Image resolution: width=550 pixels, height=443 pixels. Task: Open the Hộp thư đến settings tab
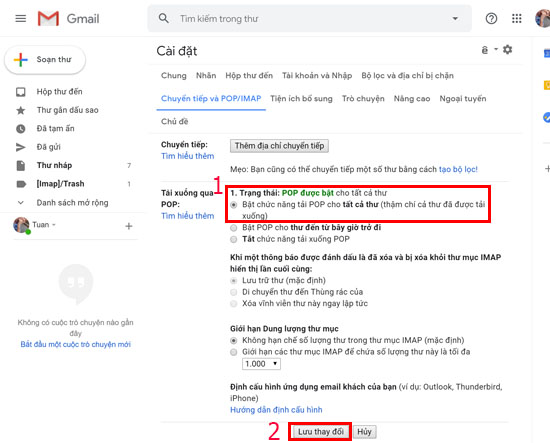tap(249, 76)
